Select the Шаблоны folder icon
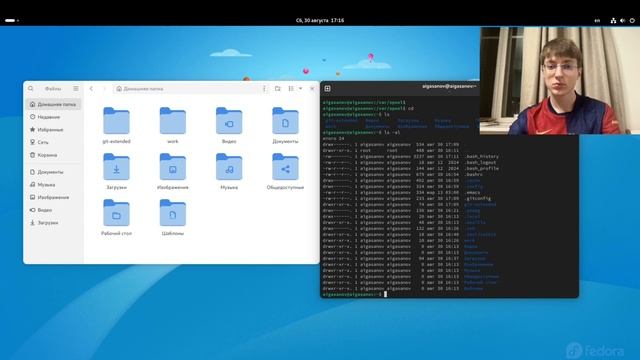This screenshot has width=640, height=360. coord(173,213)
